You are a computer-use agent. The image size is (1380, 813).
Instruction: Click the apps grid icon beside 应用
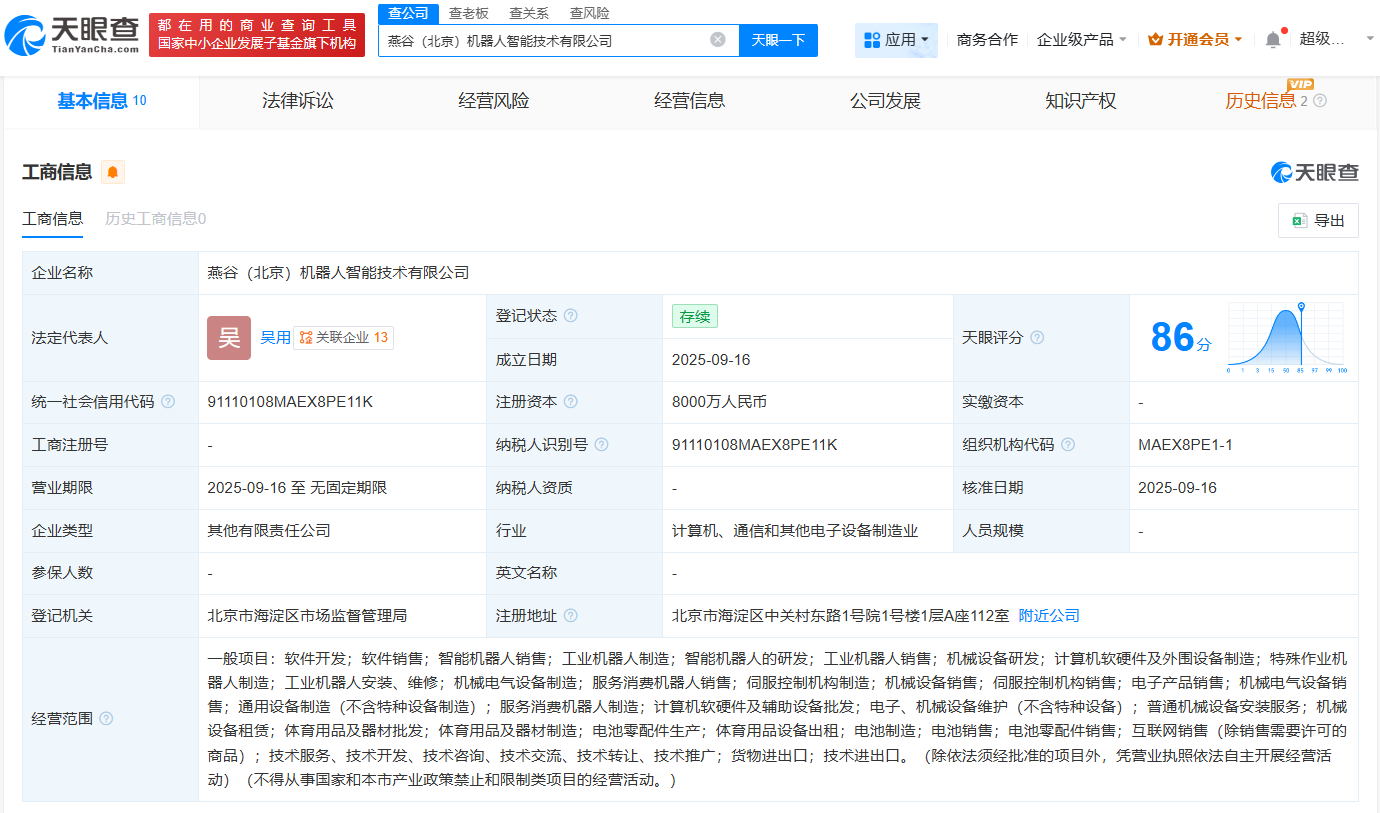tap(873, 37)
